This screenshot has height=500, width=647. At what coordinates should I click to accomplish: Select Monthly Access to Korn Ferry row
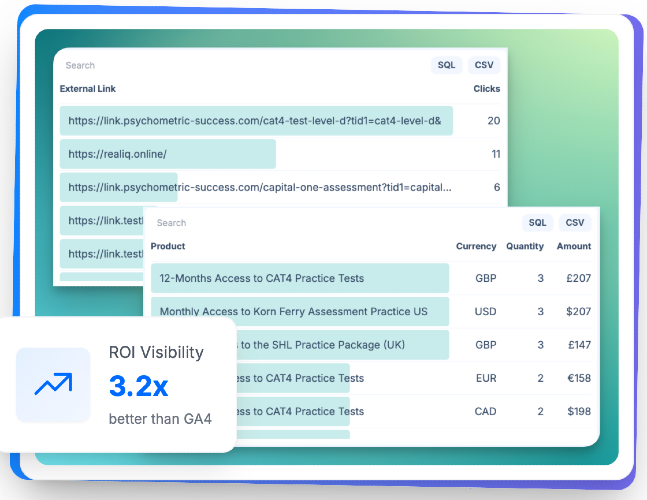pos(371,311)
